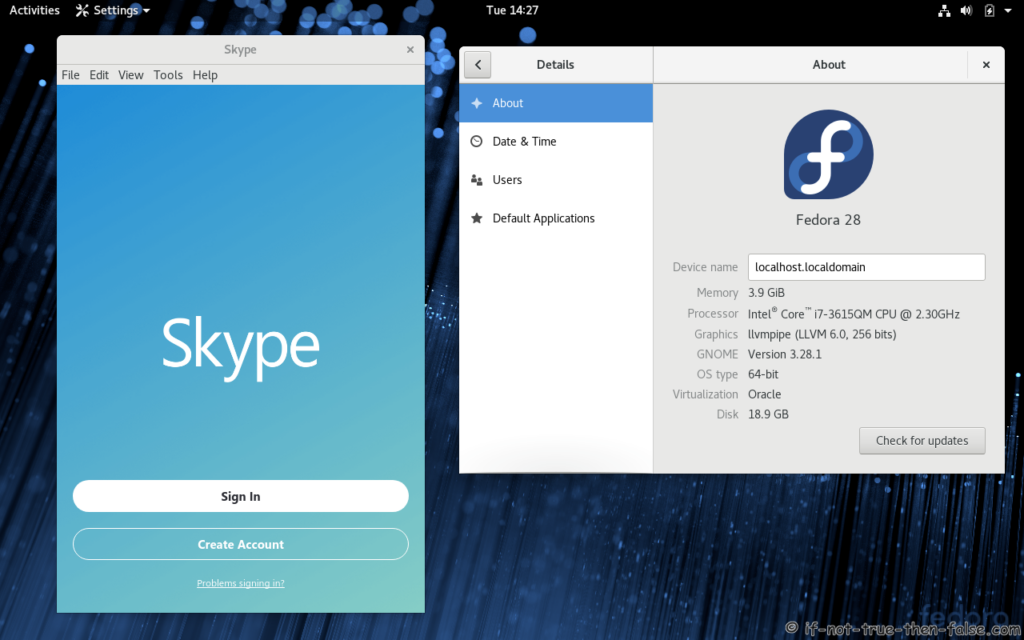The height and width of the screenshot is (640, 1024).
Task: Click the star icon beside Default Applications
Action: [x=477, y=218]
